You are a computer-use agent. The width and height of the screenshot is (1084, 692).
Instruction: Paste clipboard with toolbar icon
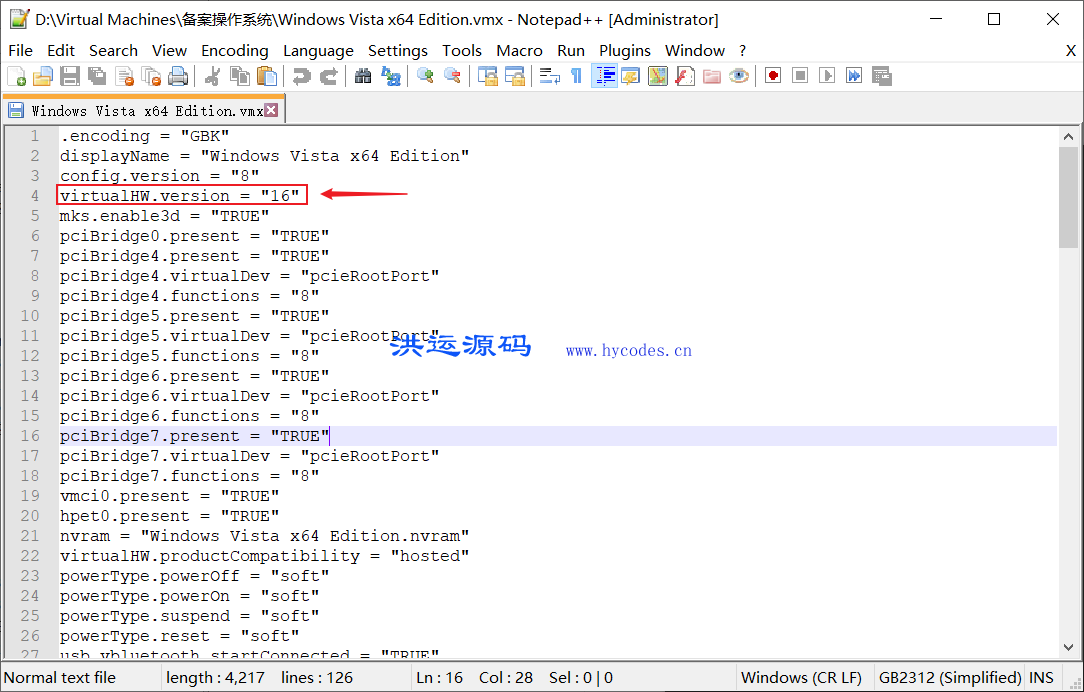[x=267, y=76]
